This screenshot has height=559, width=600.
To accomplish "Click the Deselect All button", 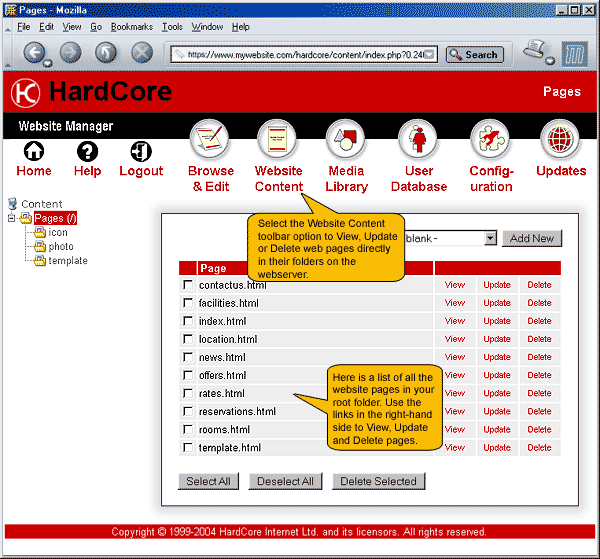I will click(285, 481).
